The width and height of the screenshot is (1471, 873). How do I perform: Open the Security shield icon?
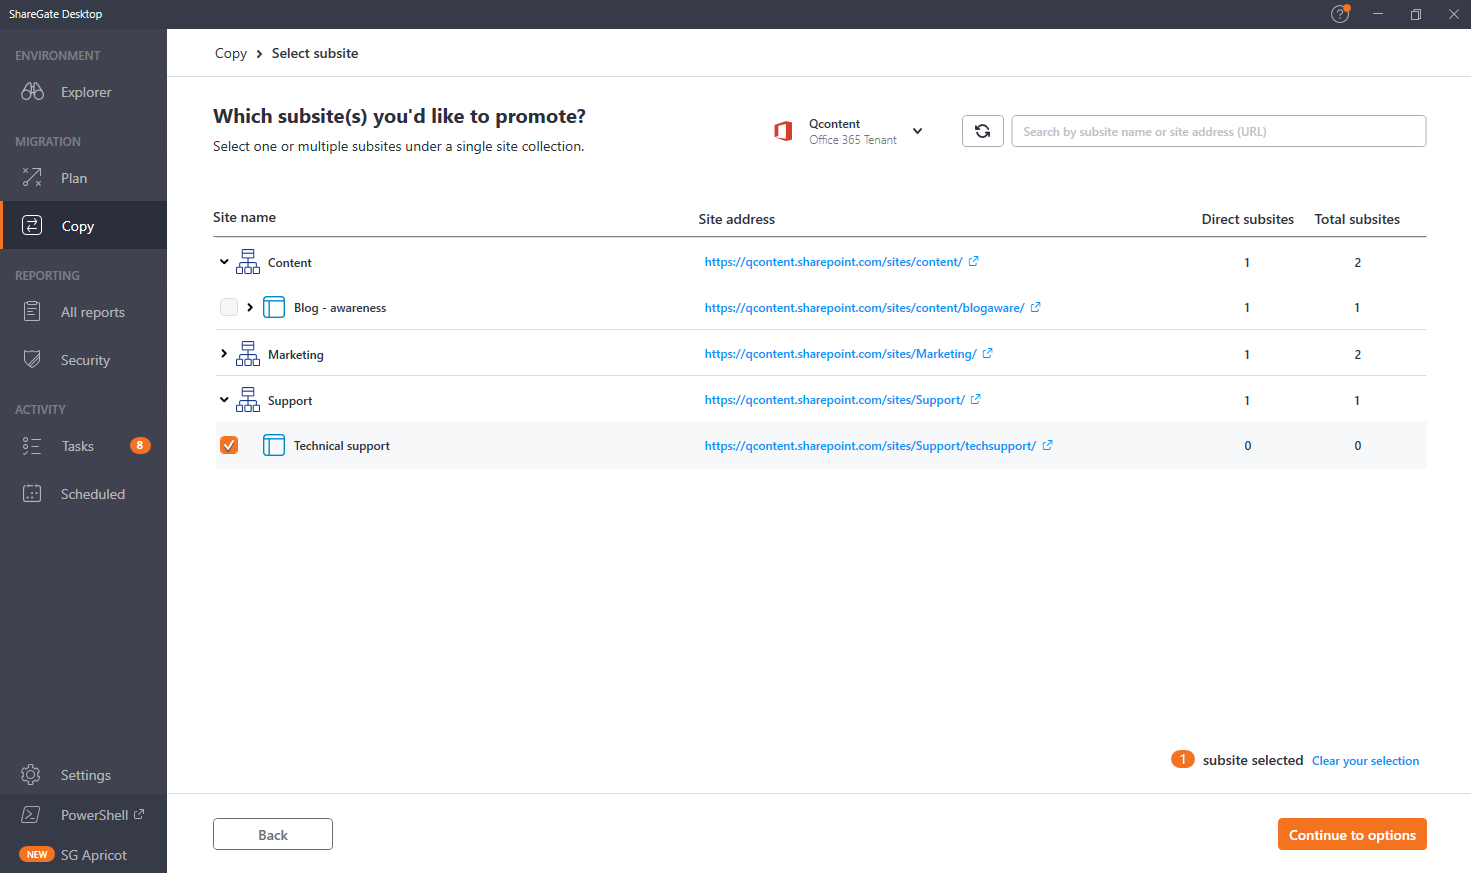tap(32, 359)
